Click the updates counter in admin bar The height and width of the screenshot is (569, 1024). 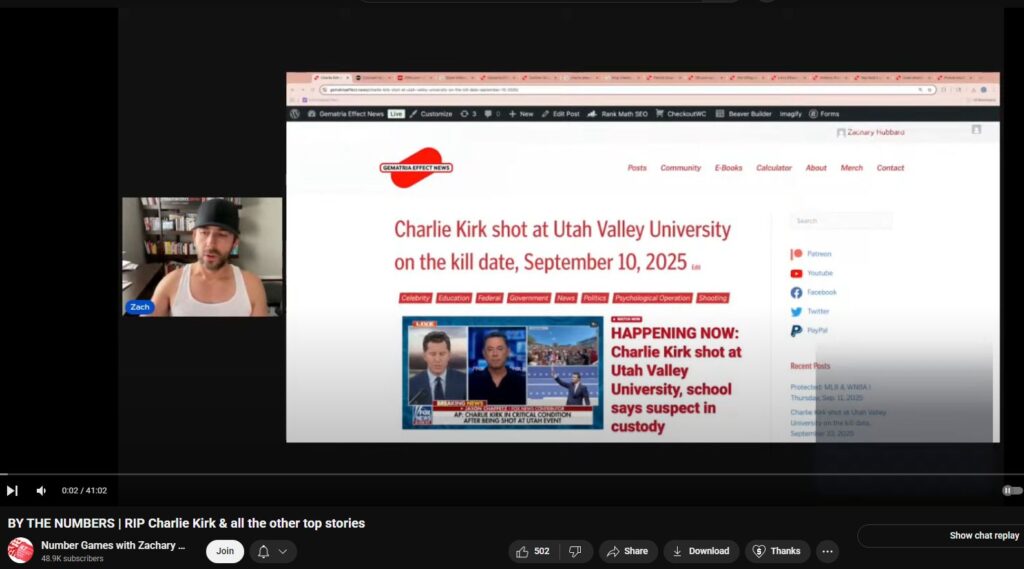(x=468, y=114)
